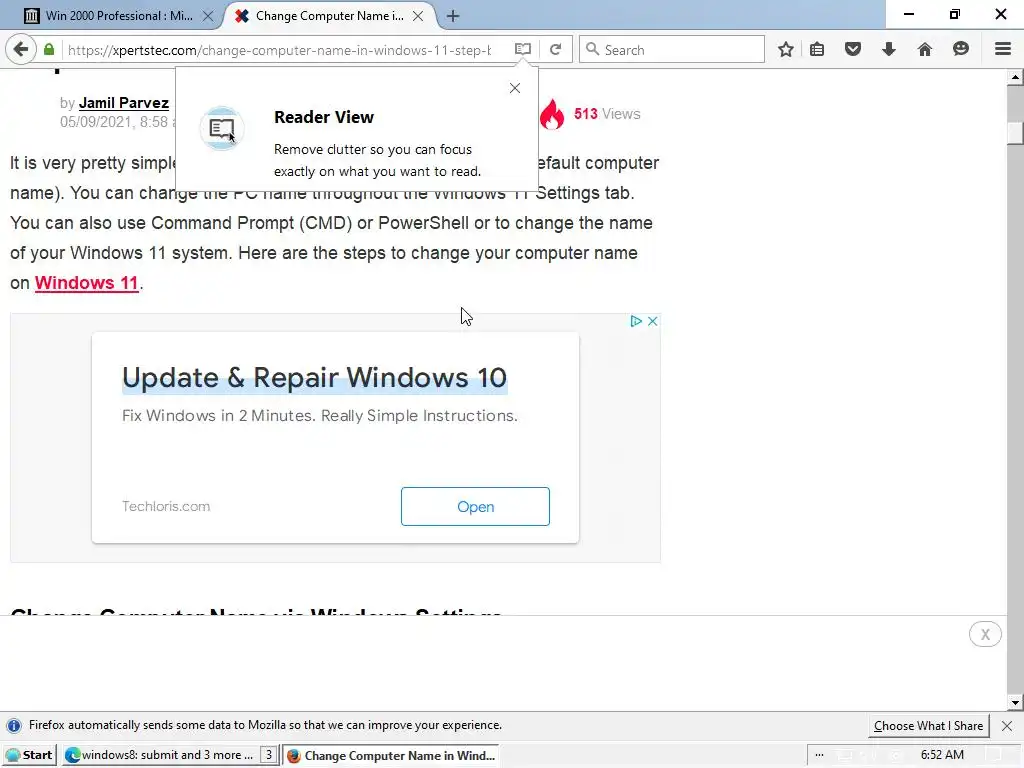This screenshot has height=768, width=1024.
Task: Close the bottom banner with round X button
Action: click(x=985, y=634)
